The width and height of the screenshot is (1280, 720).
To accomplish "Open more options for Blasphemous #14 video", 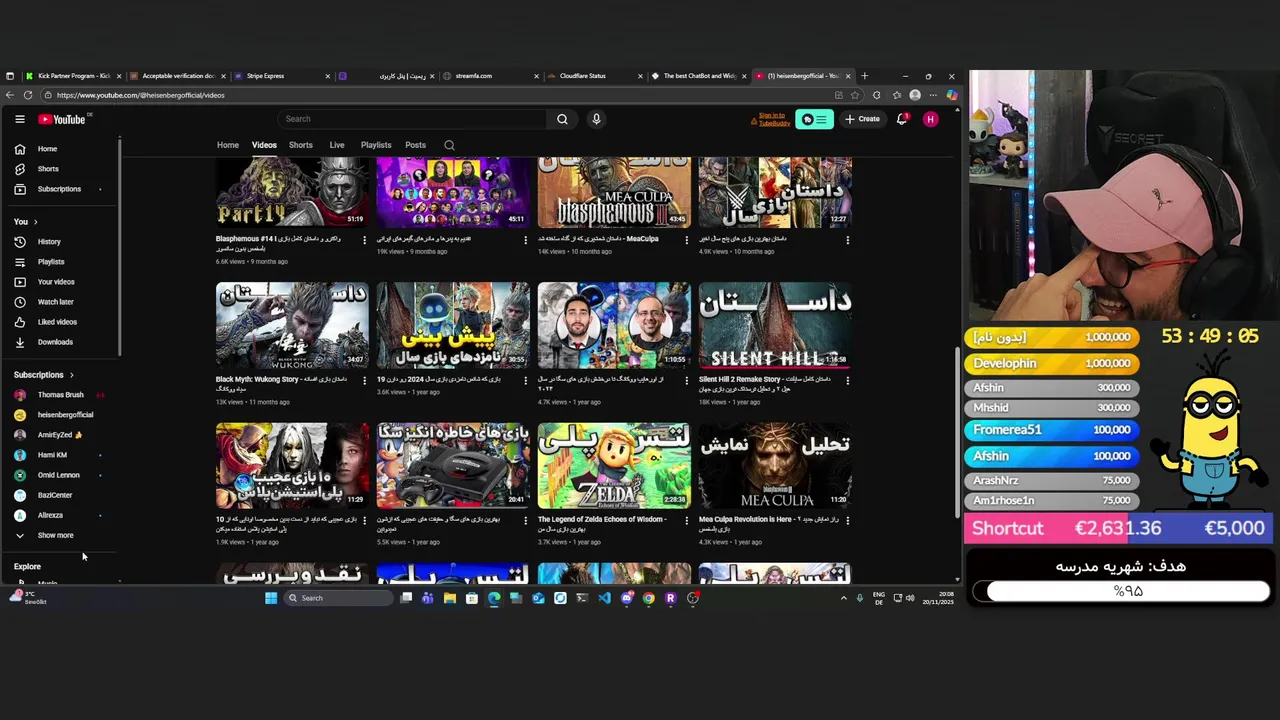I will (x=364, y=240).
